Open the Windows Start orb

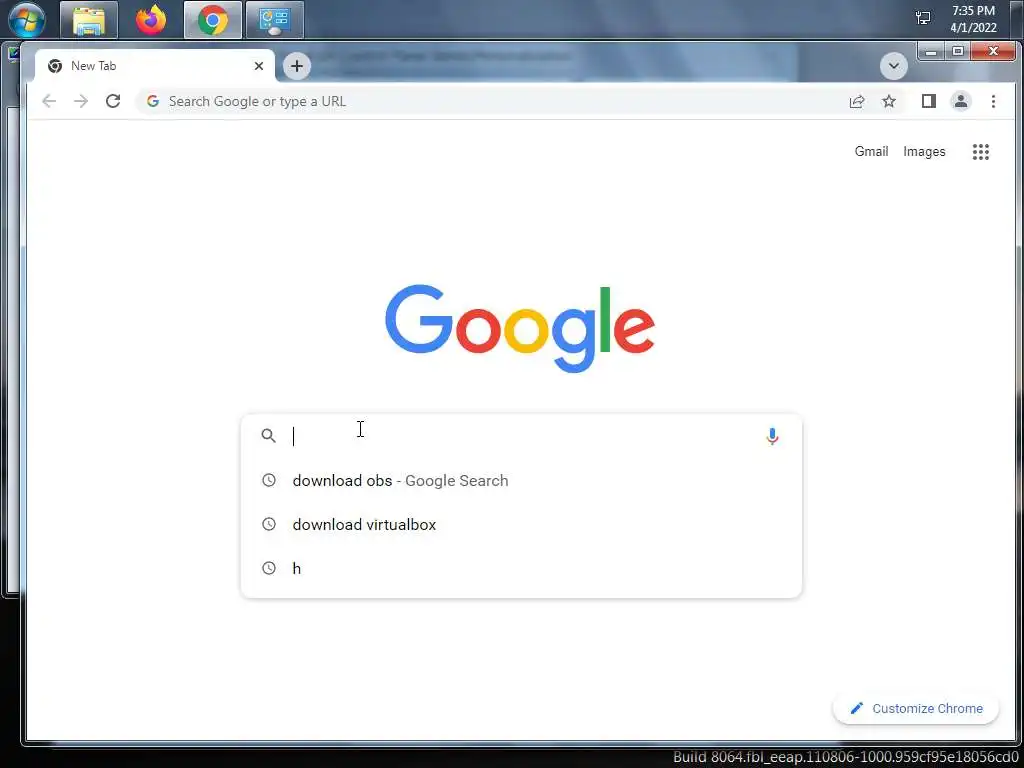coord(27,20)
